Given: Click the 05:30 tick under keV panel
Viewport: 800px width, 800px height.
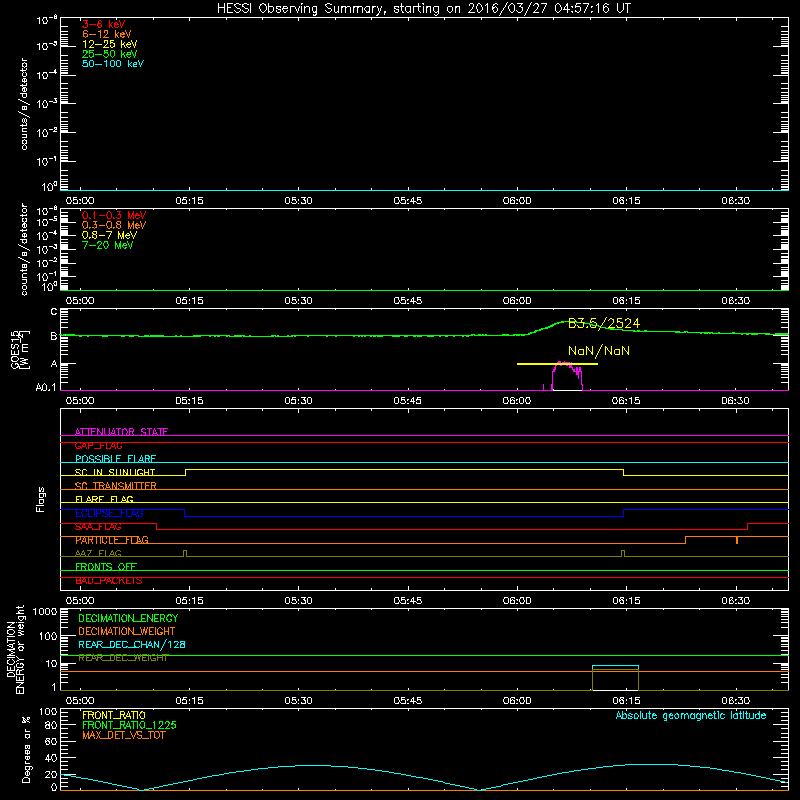Looking at the screenshot, I should 298,201.
